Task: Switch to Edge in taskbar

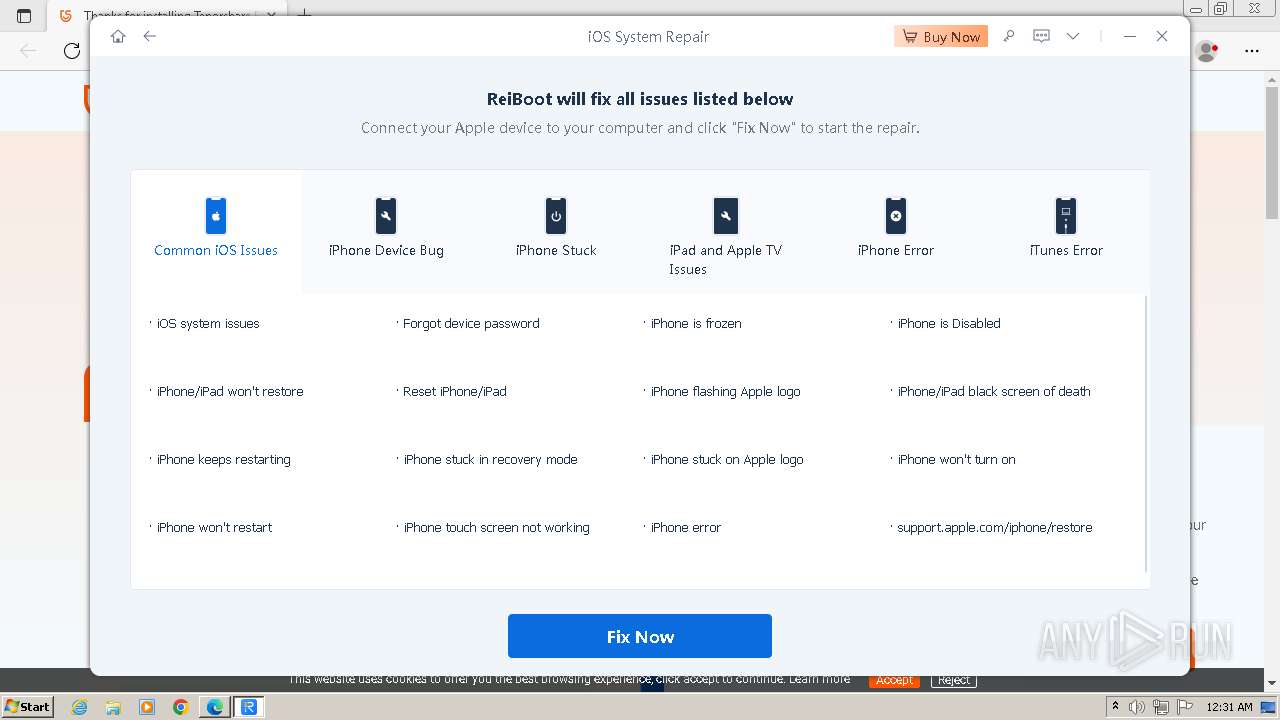Action: 215,707
